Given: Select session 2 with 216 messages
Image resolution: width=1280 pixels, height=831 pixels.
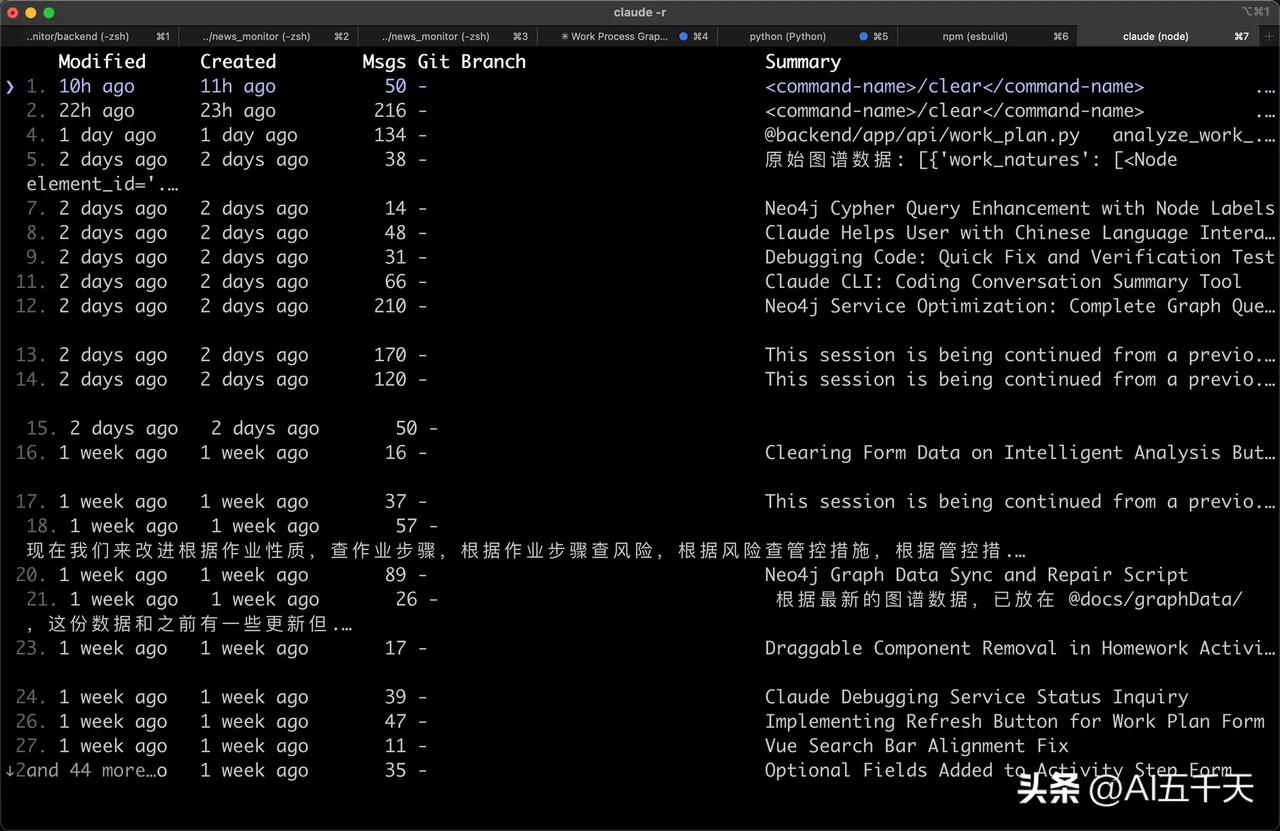Looking at the screenshot, I should [x=640, y=111].
